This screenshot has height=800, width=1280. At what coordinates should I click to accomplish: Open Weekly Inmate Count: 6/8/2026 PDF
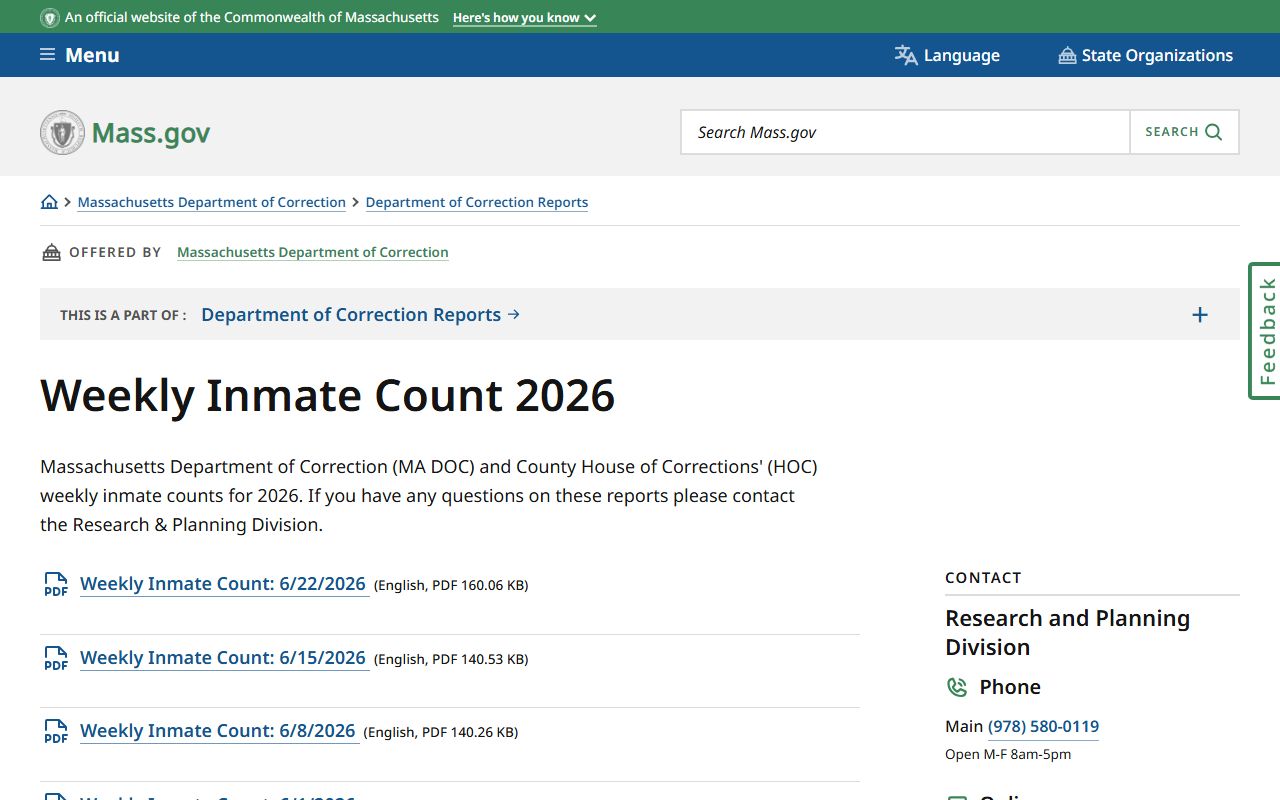click(218, 731)
